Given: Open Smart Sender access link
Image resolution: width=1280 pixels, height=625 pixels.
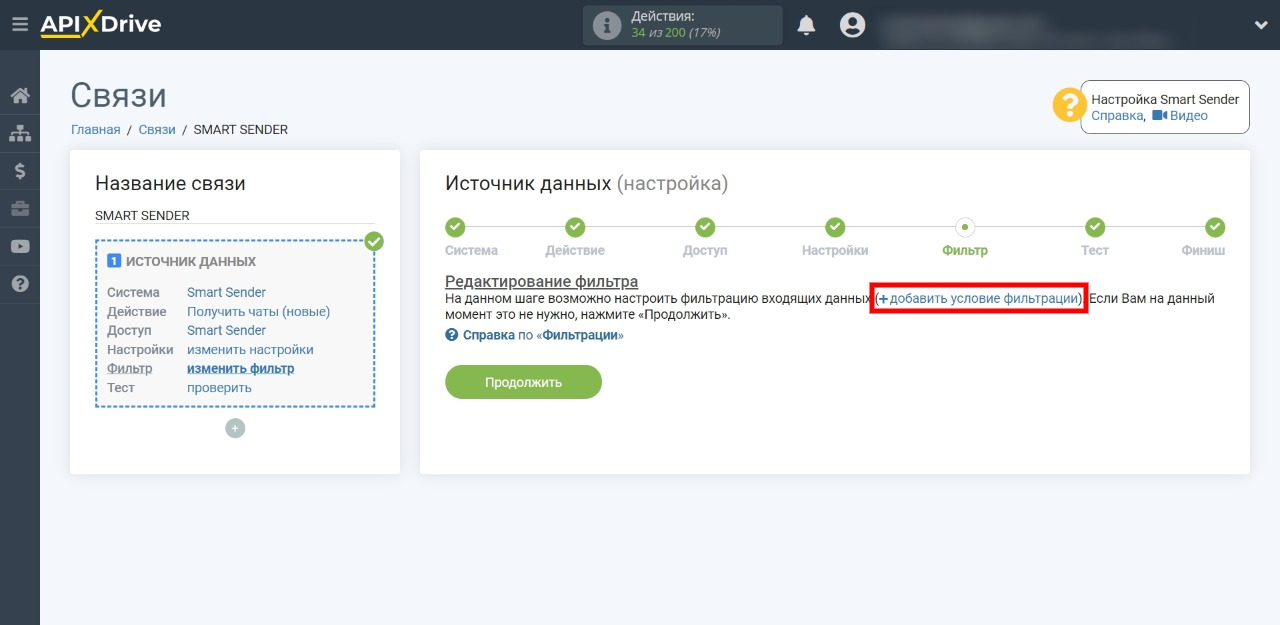Looking at the screenshot, I should [x=226, y=330].
